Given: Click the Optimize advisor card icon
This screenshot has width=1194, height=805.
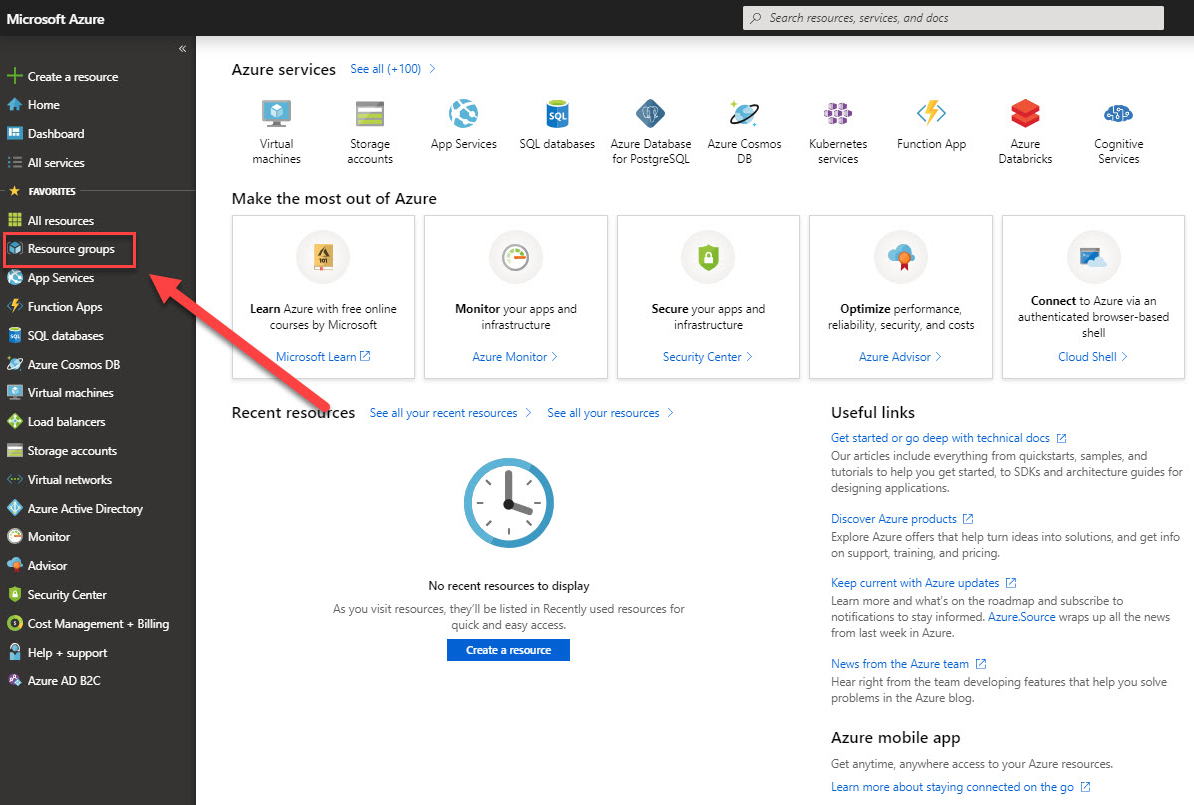Looking at the screenshot, I should [901, 257].
